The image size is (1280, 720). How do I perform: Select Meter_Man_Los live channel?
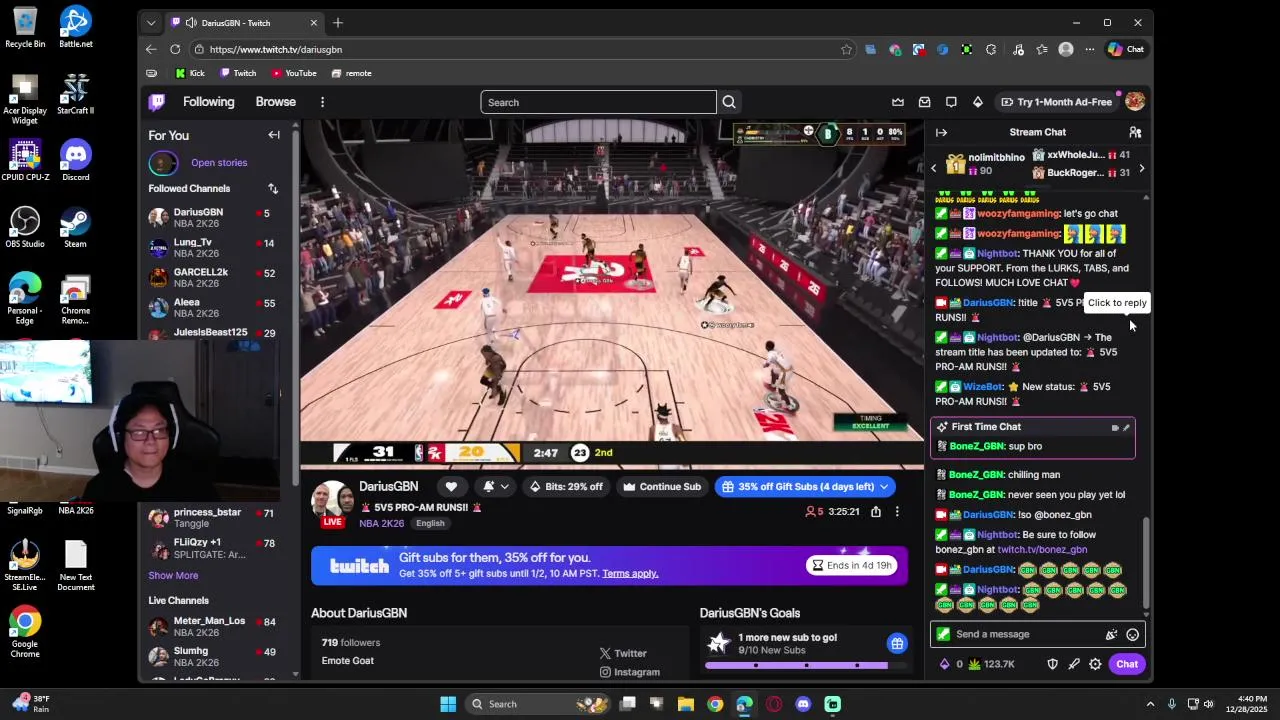point(218,627)
